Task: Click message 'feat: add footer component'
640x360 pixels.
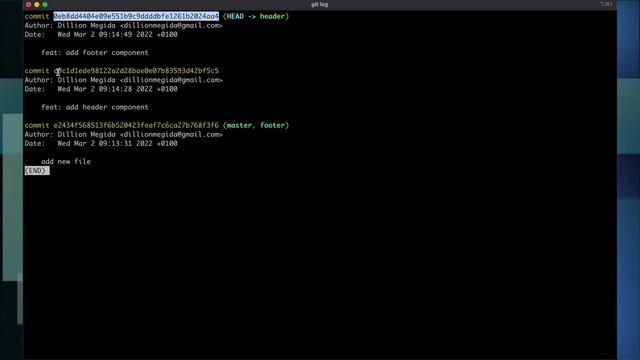Action: 95,53
